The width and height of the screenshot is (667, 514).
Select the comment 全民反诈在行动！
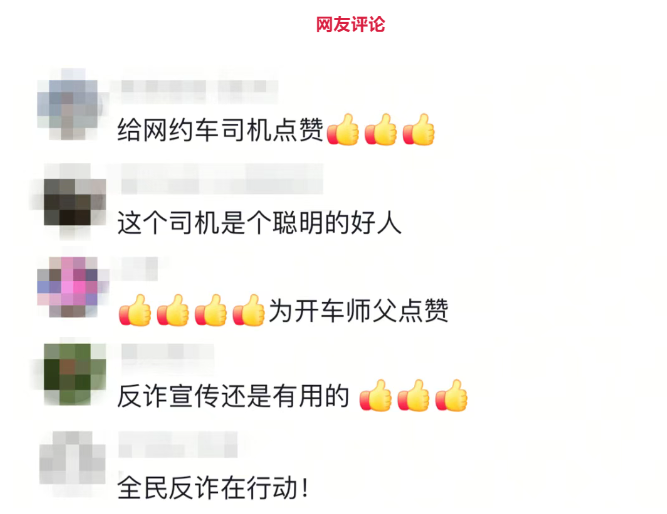(x=213, y=488)
